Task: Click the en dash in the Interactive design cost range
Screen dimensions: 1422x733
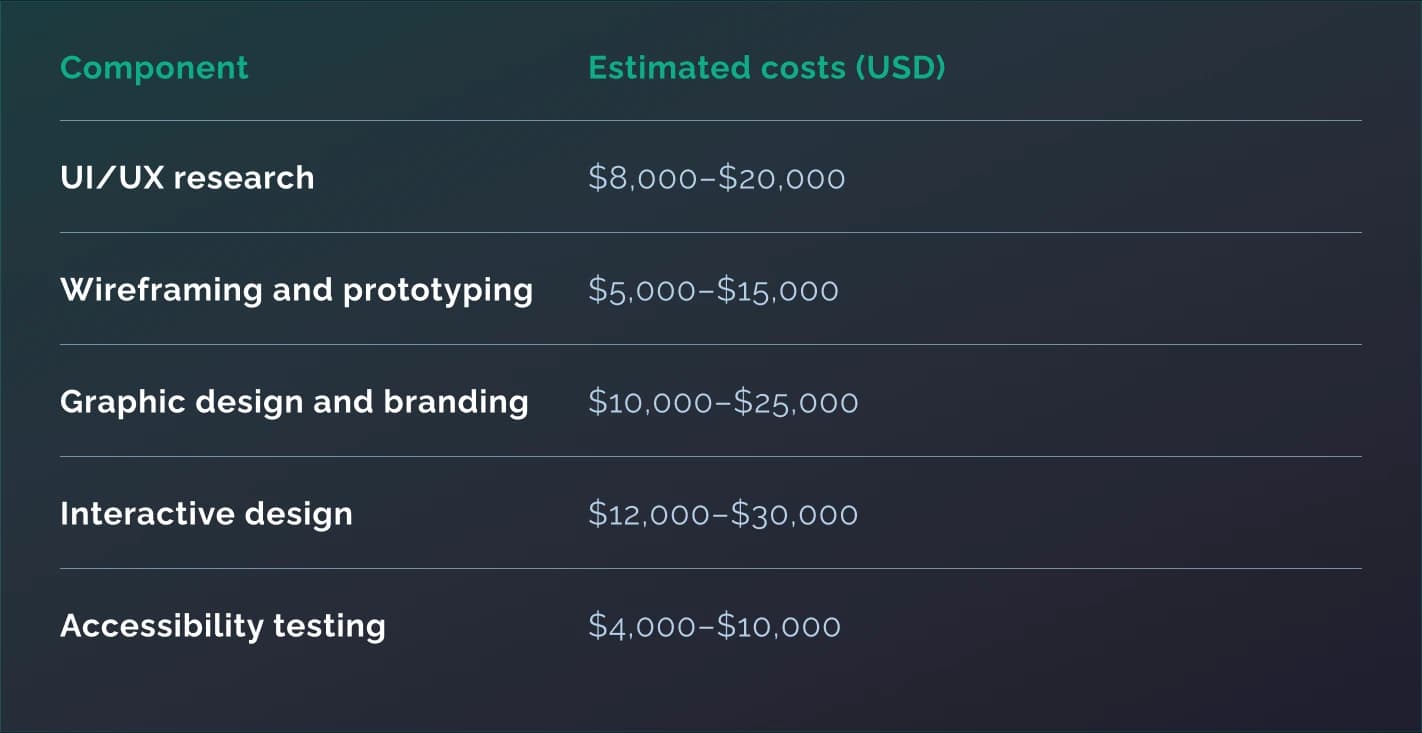Action: [723, 515]
